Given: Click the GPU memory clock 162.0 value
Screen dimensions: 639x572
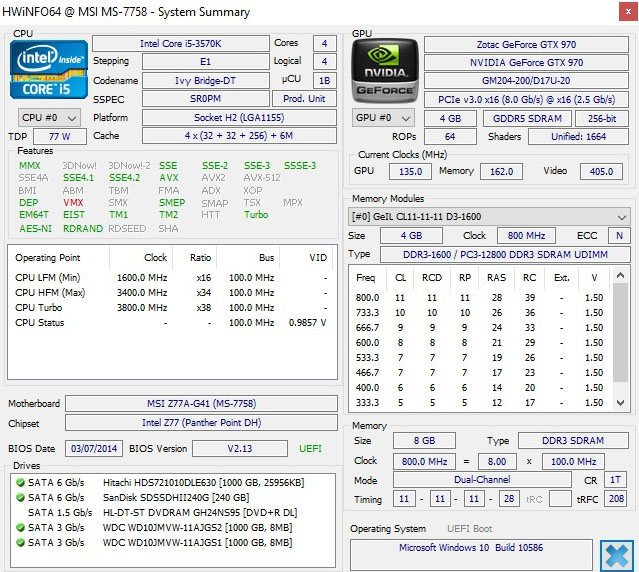Looking at the screenshot, I should tap(501, 172).
